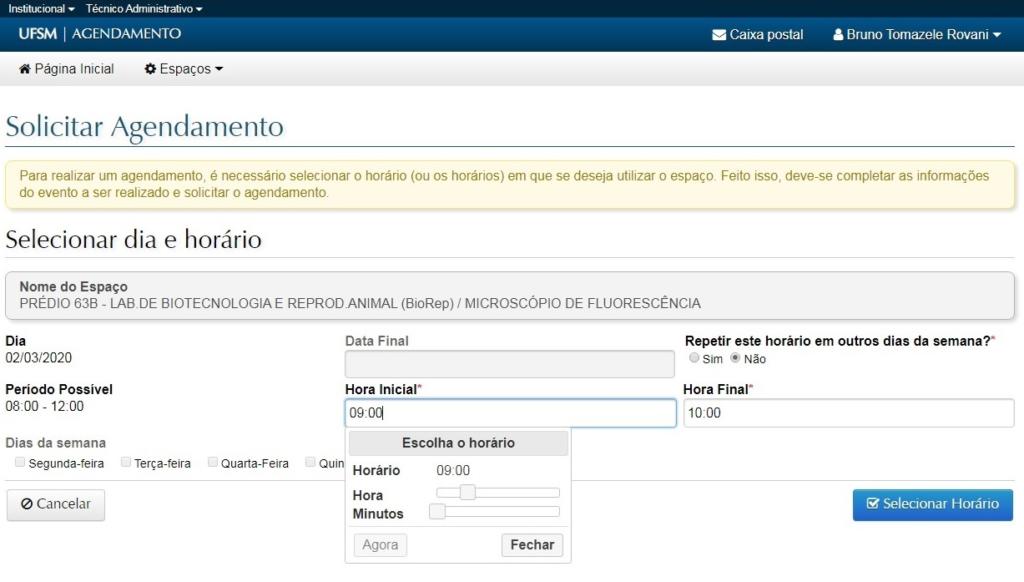Expand the Técnico Administrativo dropdown
This screenshot has height=582, width=1024.
(144, 8)
